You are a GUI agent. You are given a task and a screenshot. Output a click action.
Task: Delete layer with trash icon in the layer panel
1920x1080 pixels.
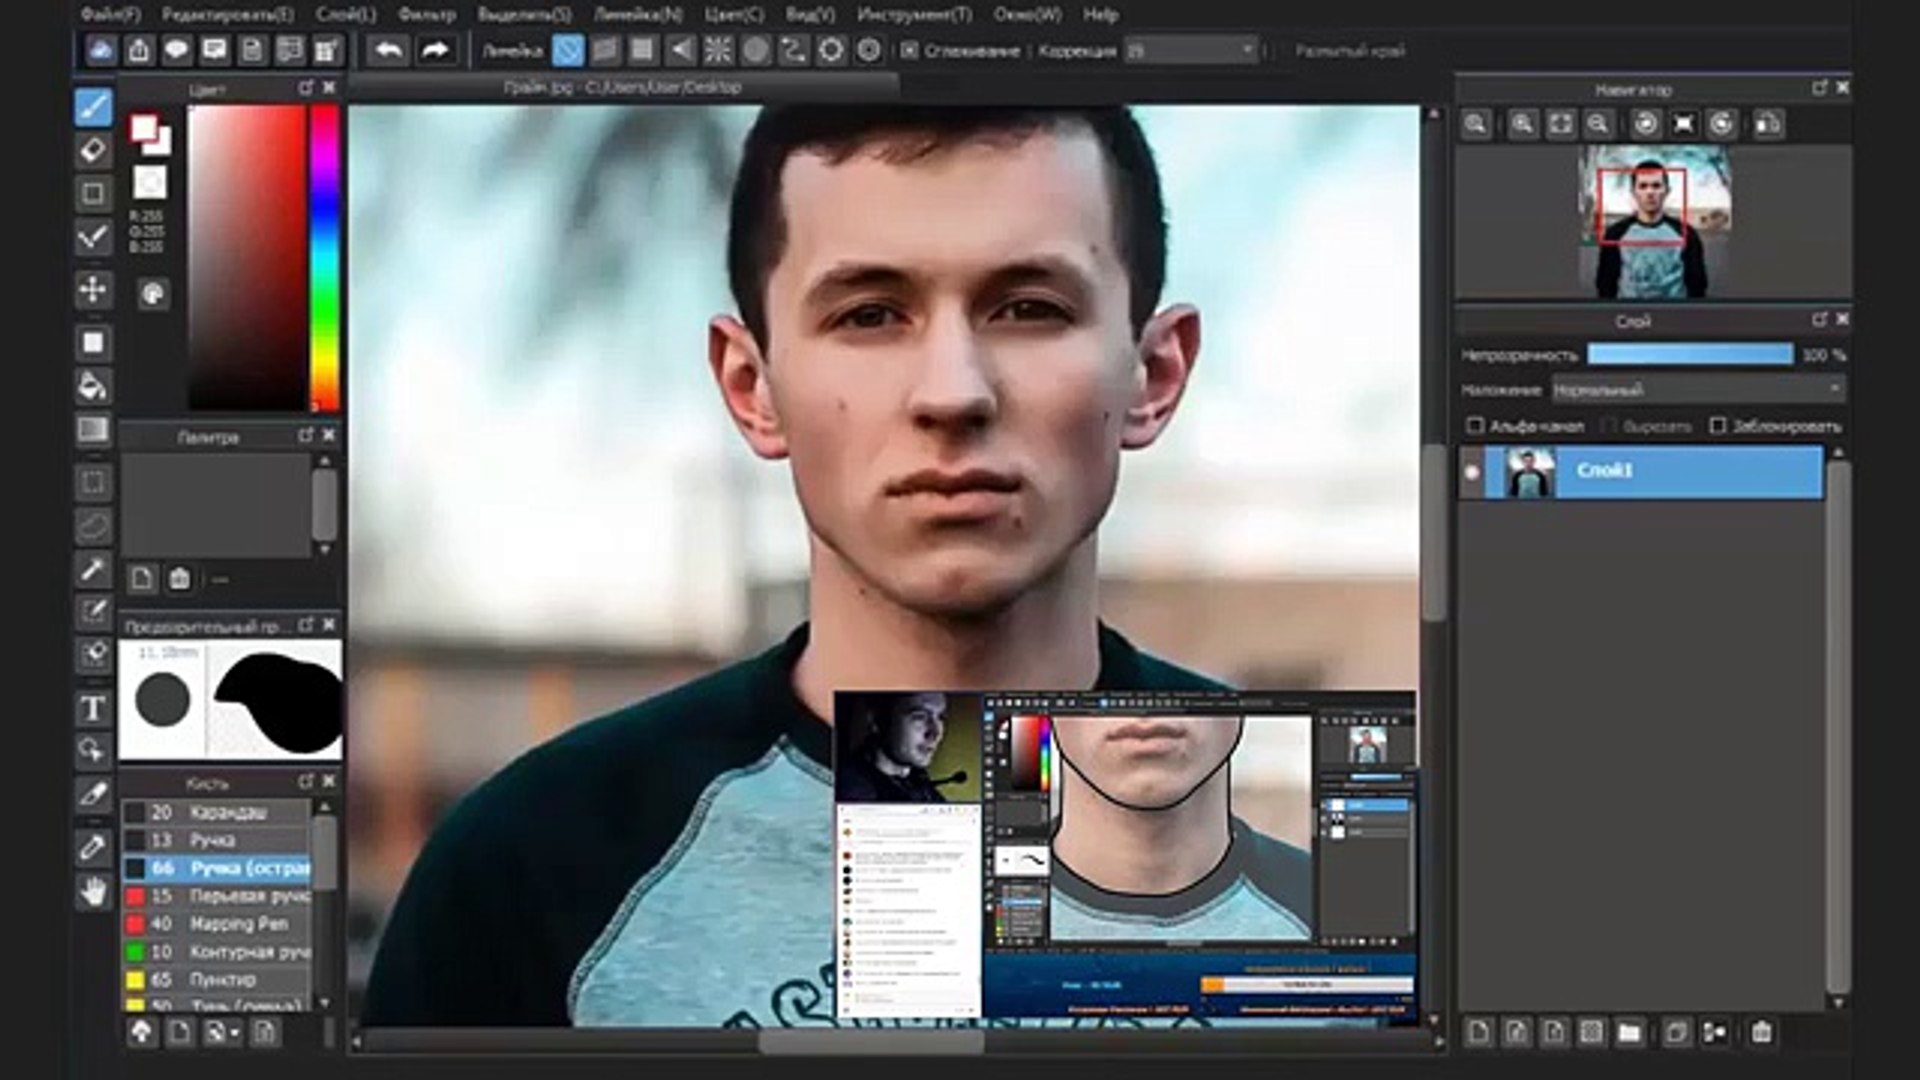tap(1761, 1032)
